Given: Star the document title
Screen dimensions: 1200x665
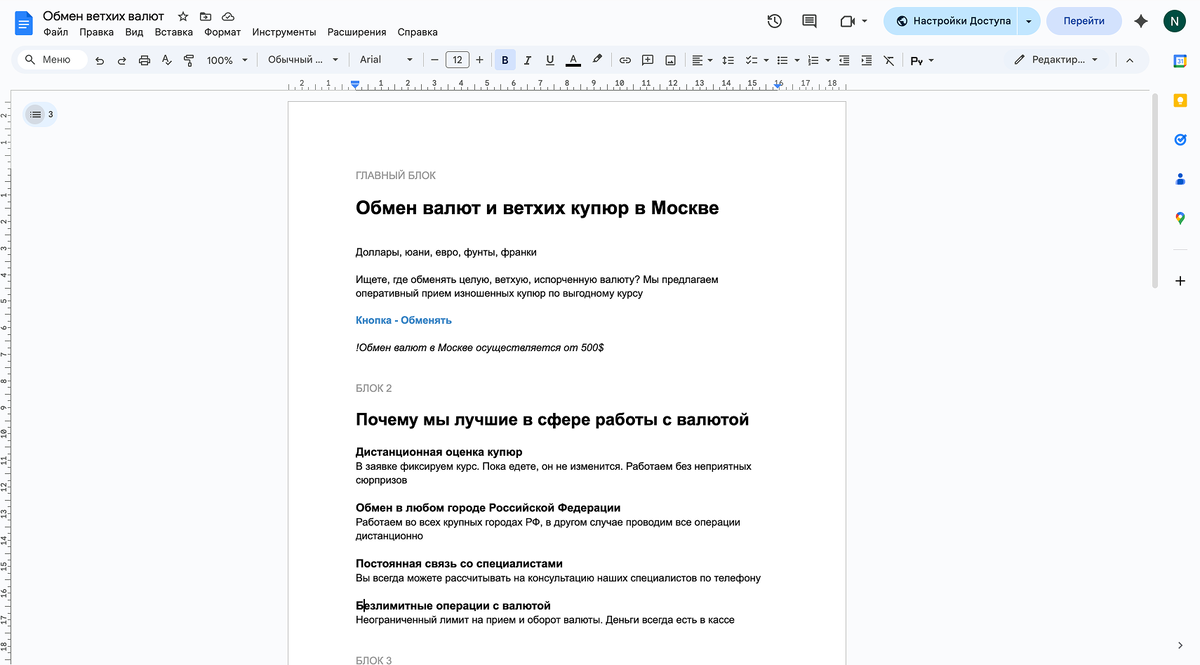Looking at the screenshot, I should tap(183, 17).
